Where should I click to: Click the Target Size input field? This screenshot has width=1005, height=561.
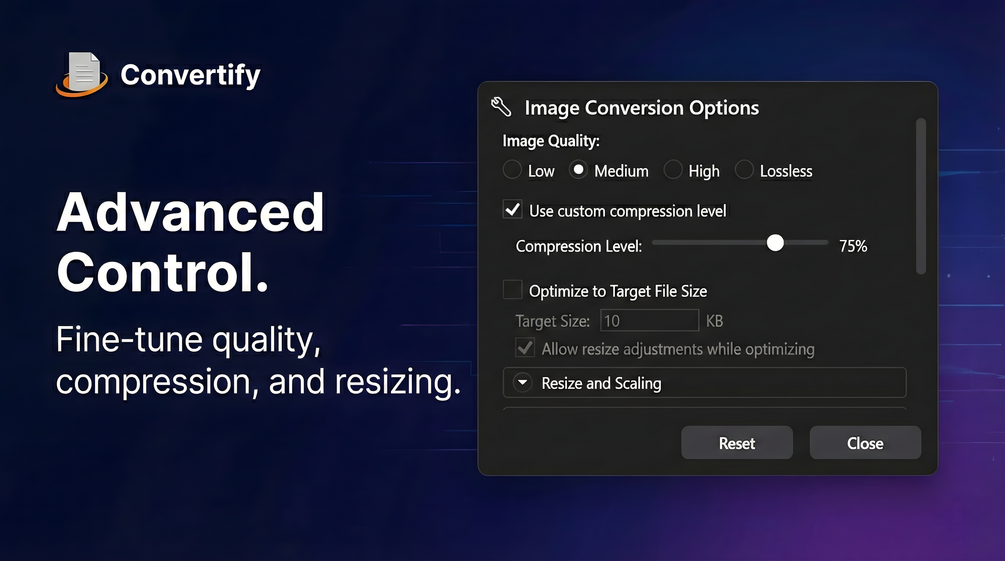(x=649, y=321)
